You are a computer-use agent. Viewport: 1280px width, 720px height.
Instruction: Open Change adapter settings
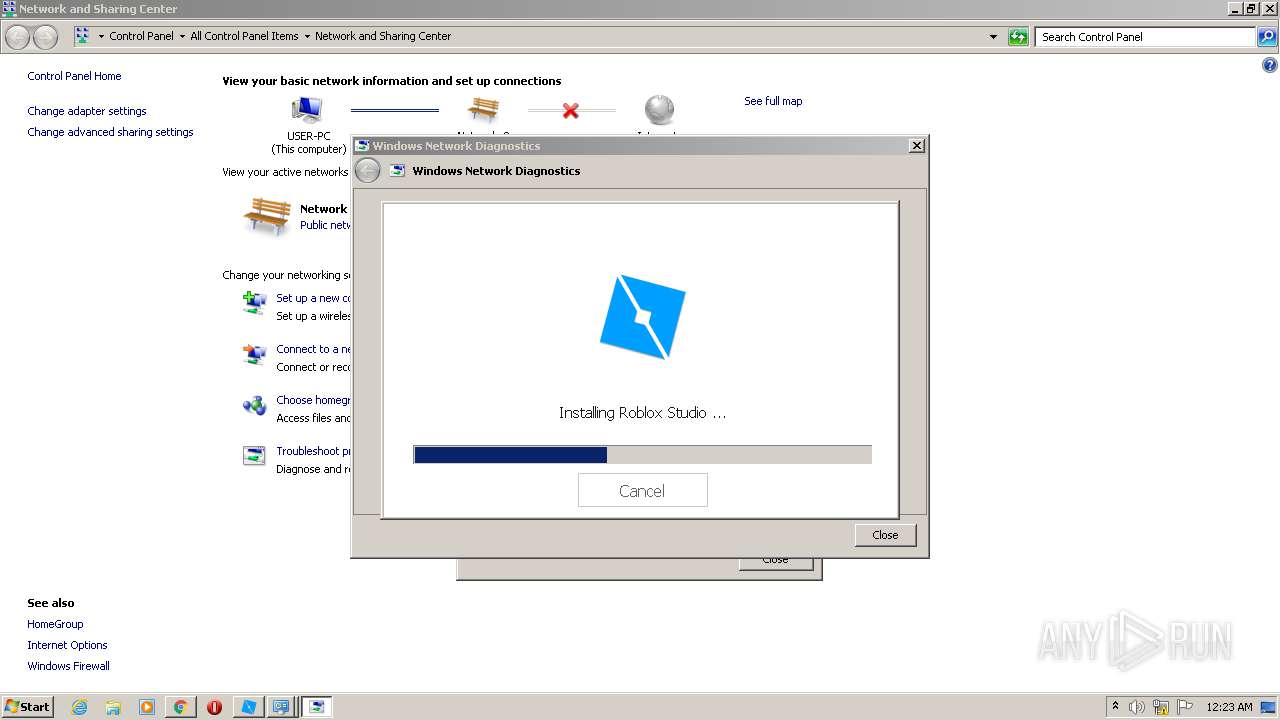[x=87, y=111]
